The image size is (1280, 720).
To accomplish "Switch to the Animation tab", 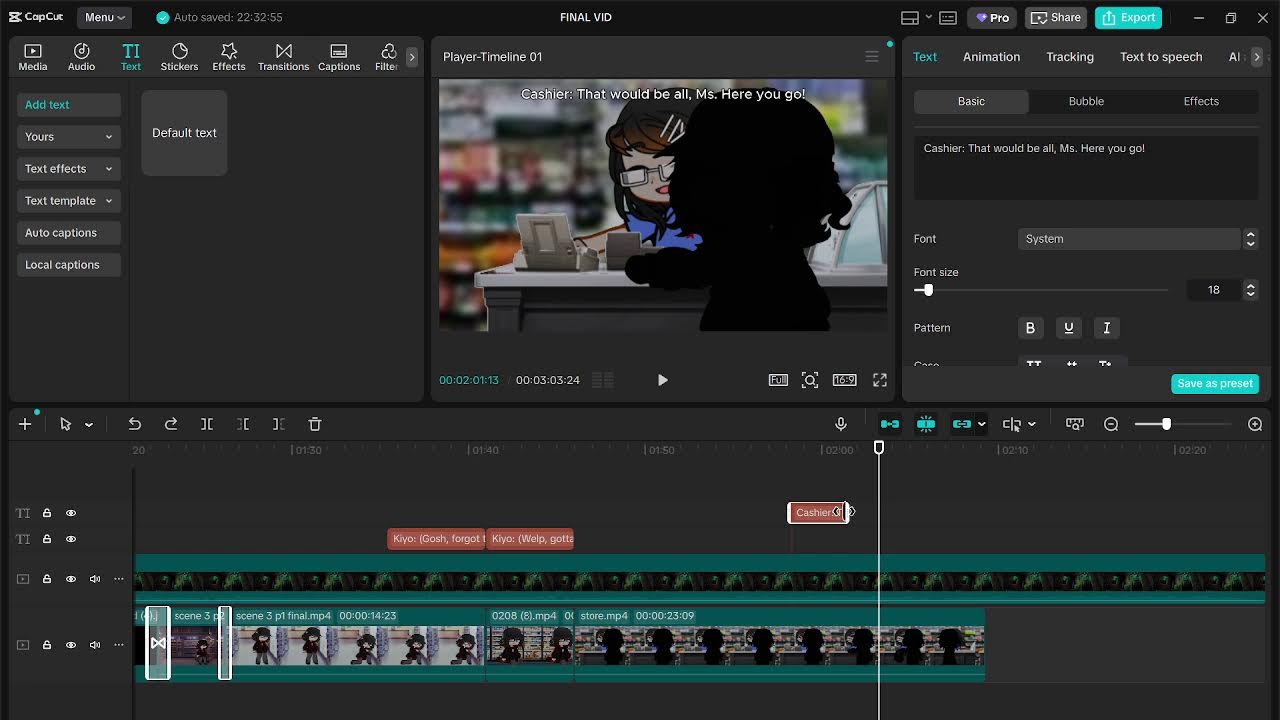I will 992,57.
